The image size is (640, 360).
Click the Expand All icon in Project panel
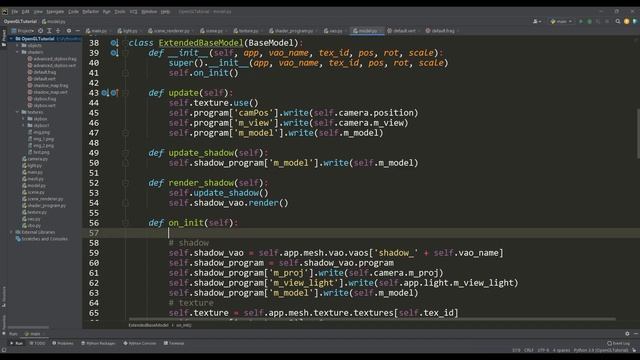click(49, 31)
